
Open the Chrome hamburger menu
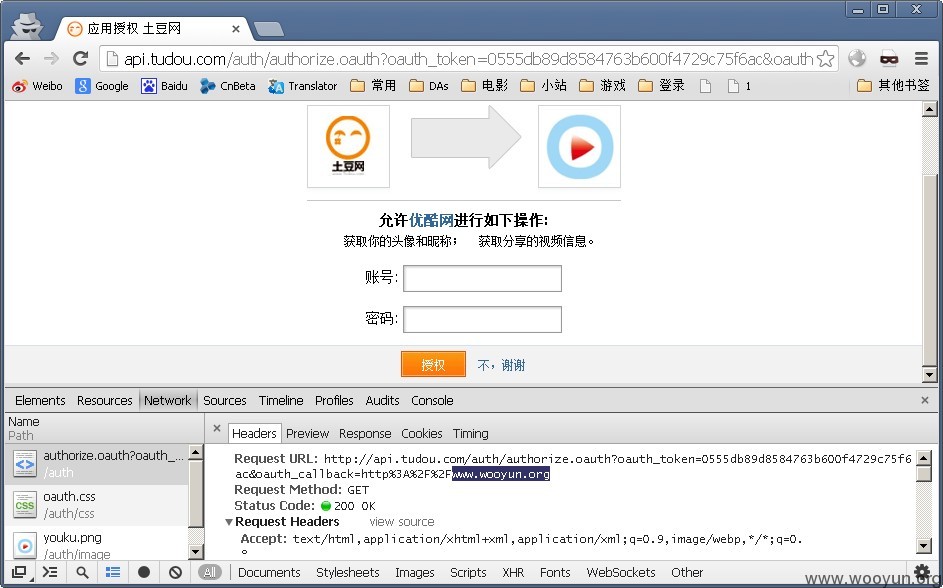click(x=921, y=58)
